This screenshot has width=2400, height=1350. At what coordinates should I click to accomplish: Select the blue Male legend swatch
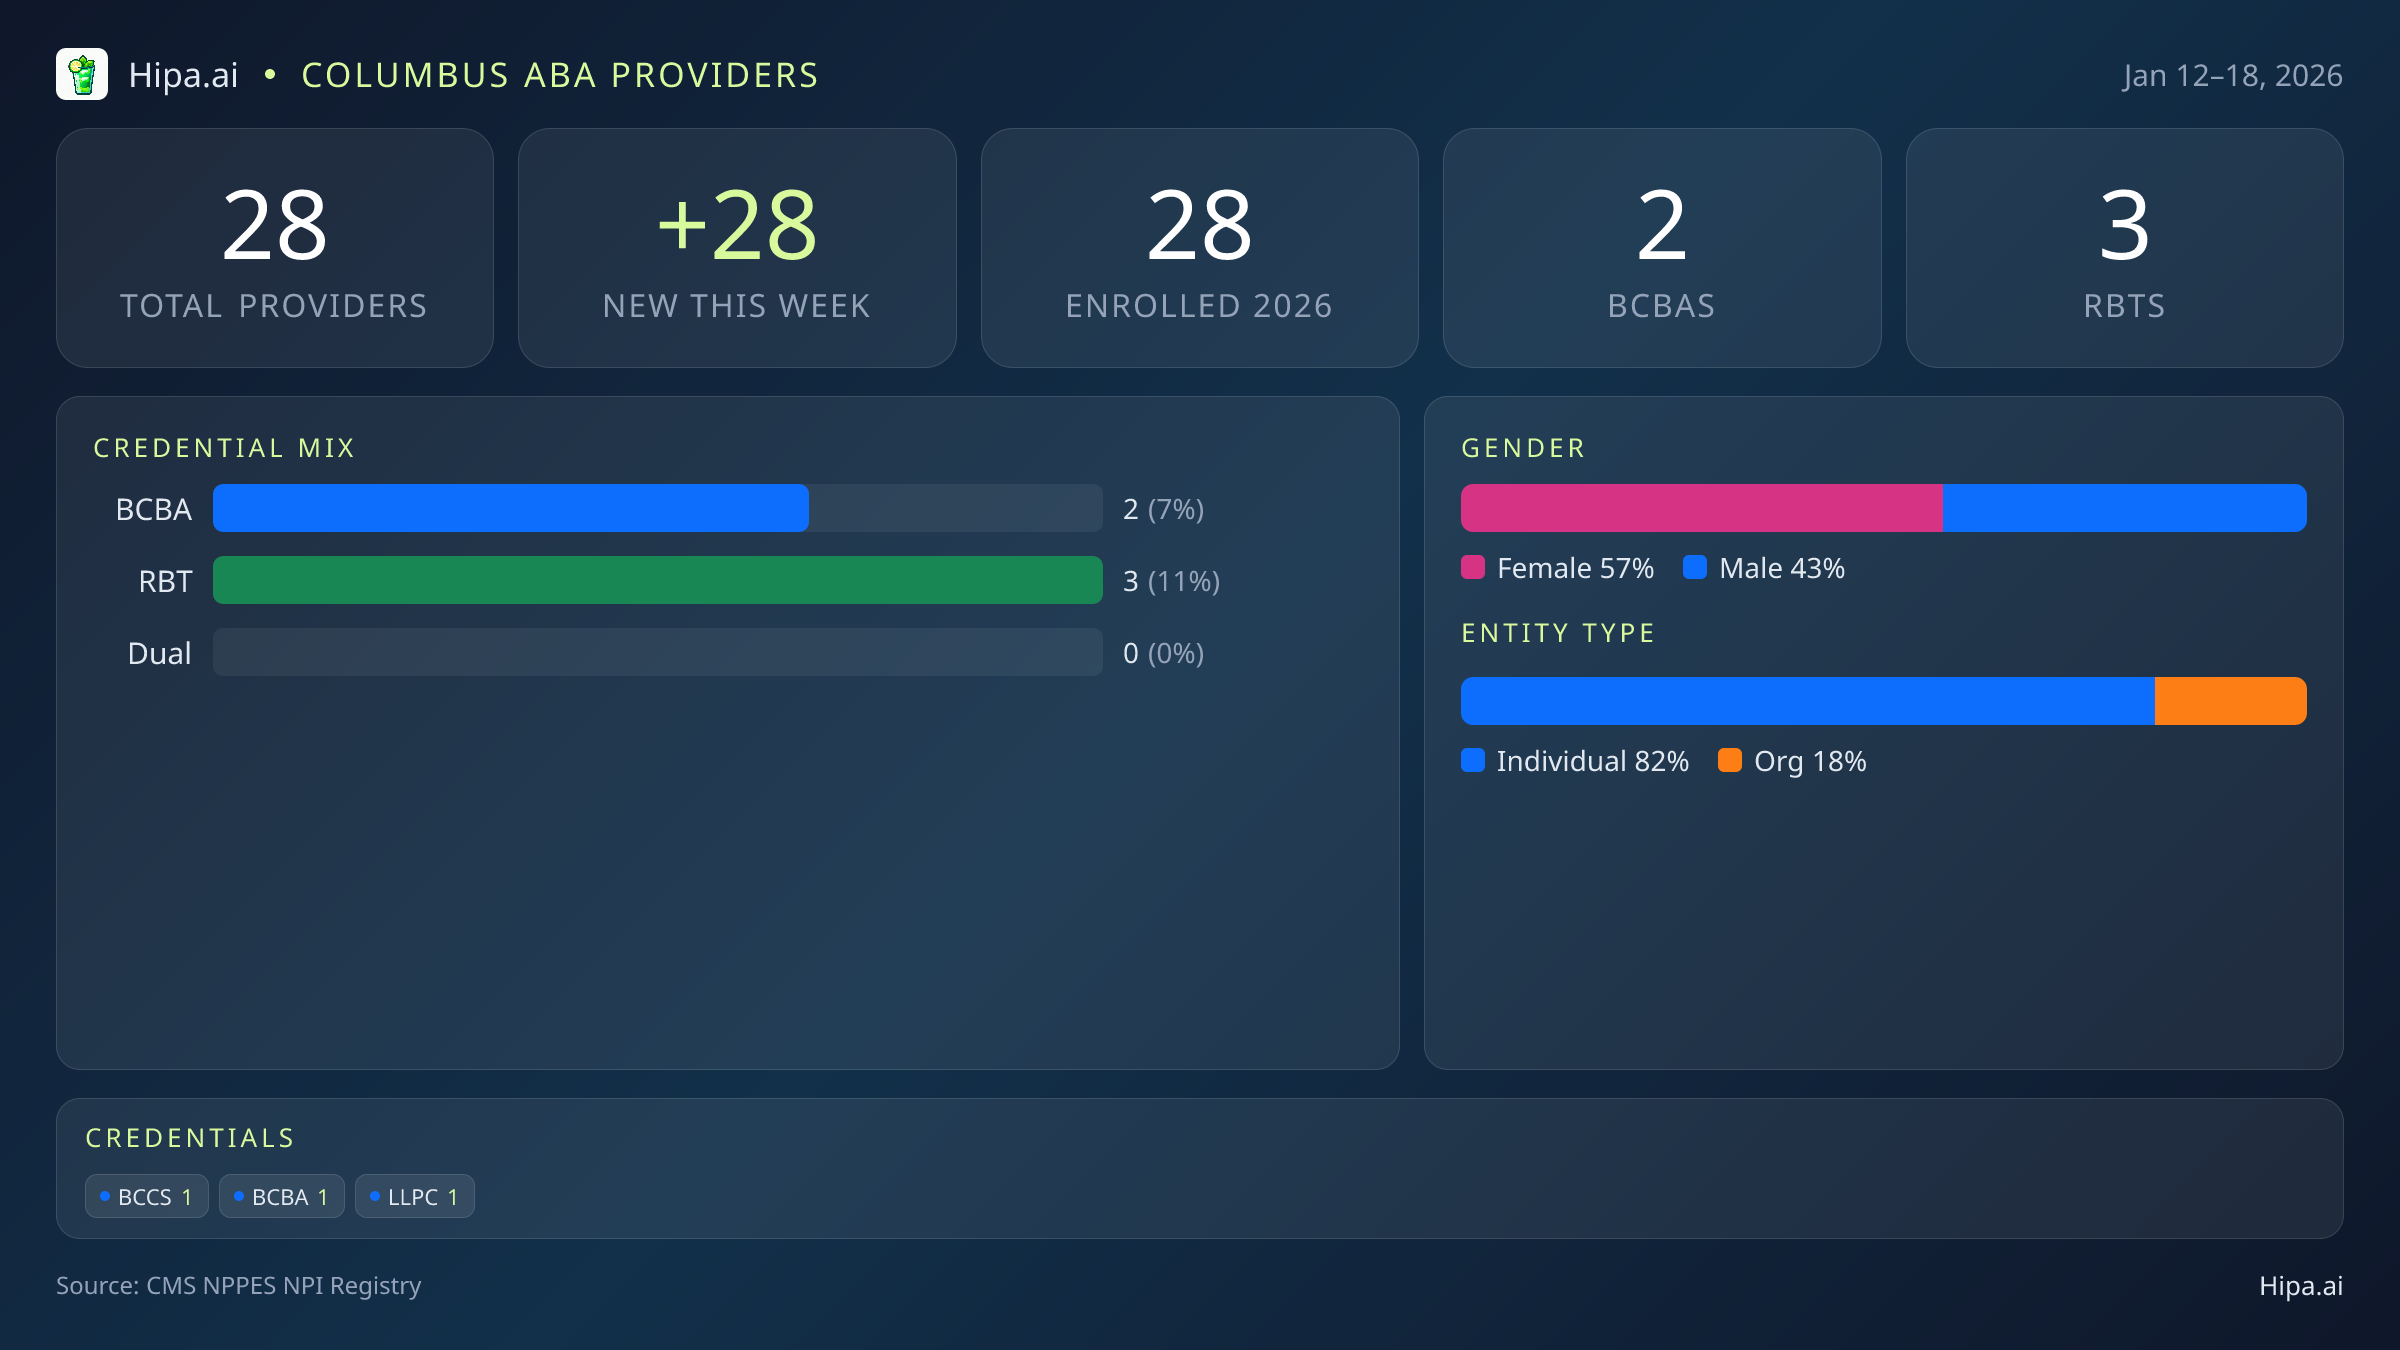click(x=1695, y=568)
